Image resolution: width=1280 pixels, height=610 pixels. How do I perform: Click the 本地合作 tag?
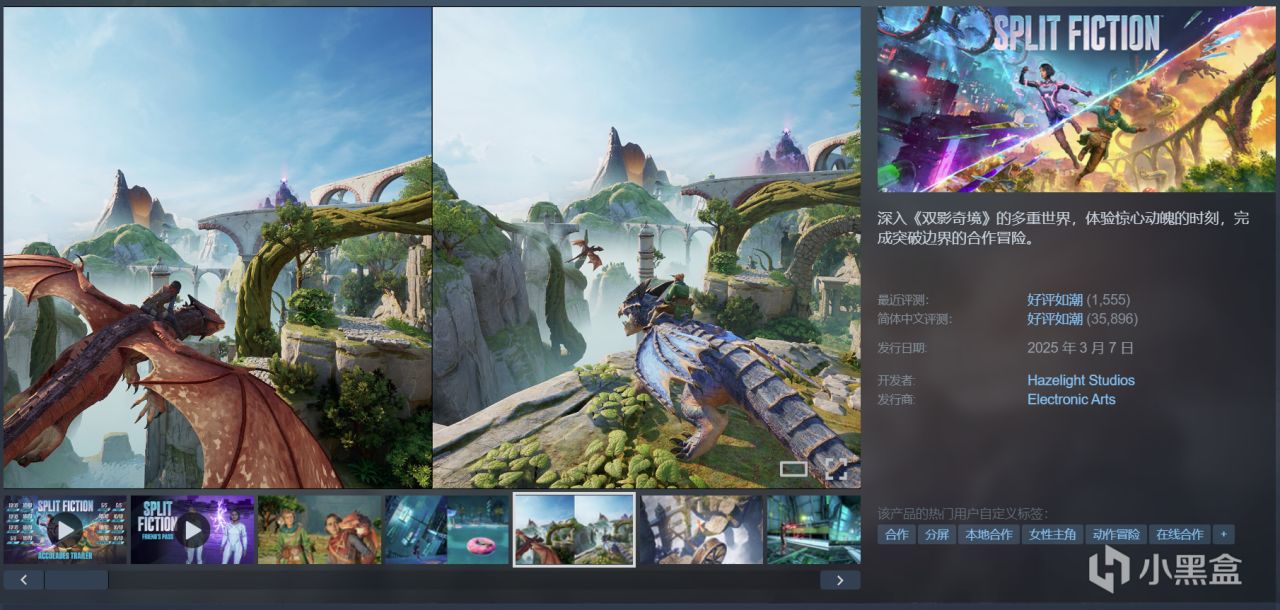pyautogui.click(x=989, y=535)
